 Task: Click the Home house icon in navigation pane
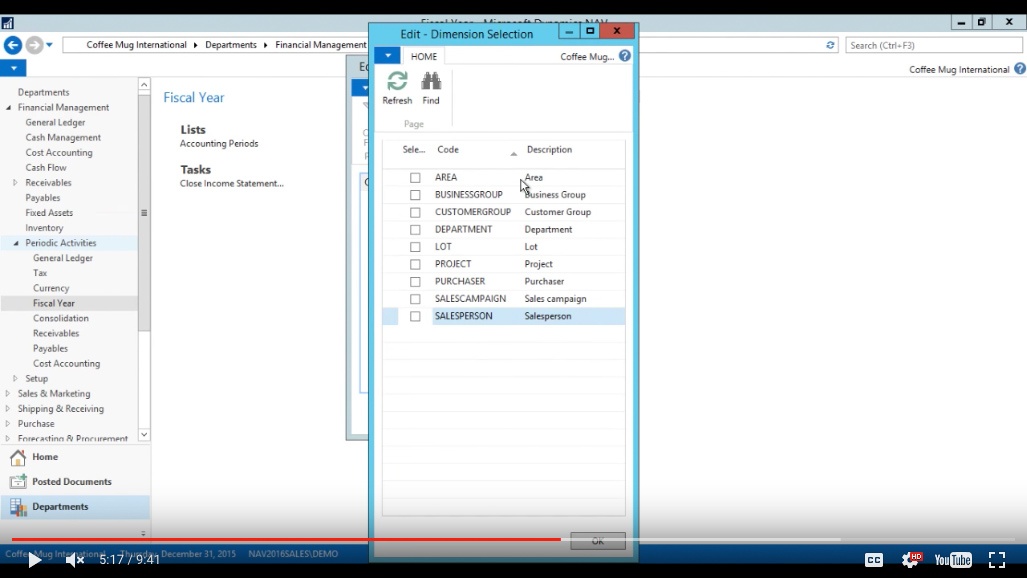click(18, 457)
